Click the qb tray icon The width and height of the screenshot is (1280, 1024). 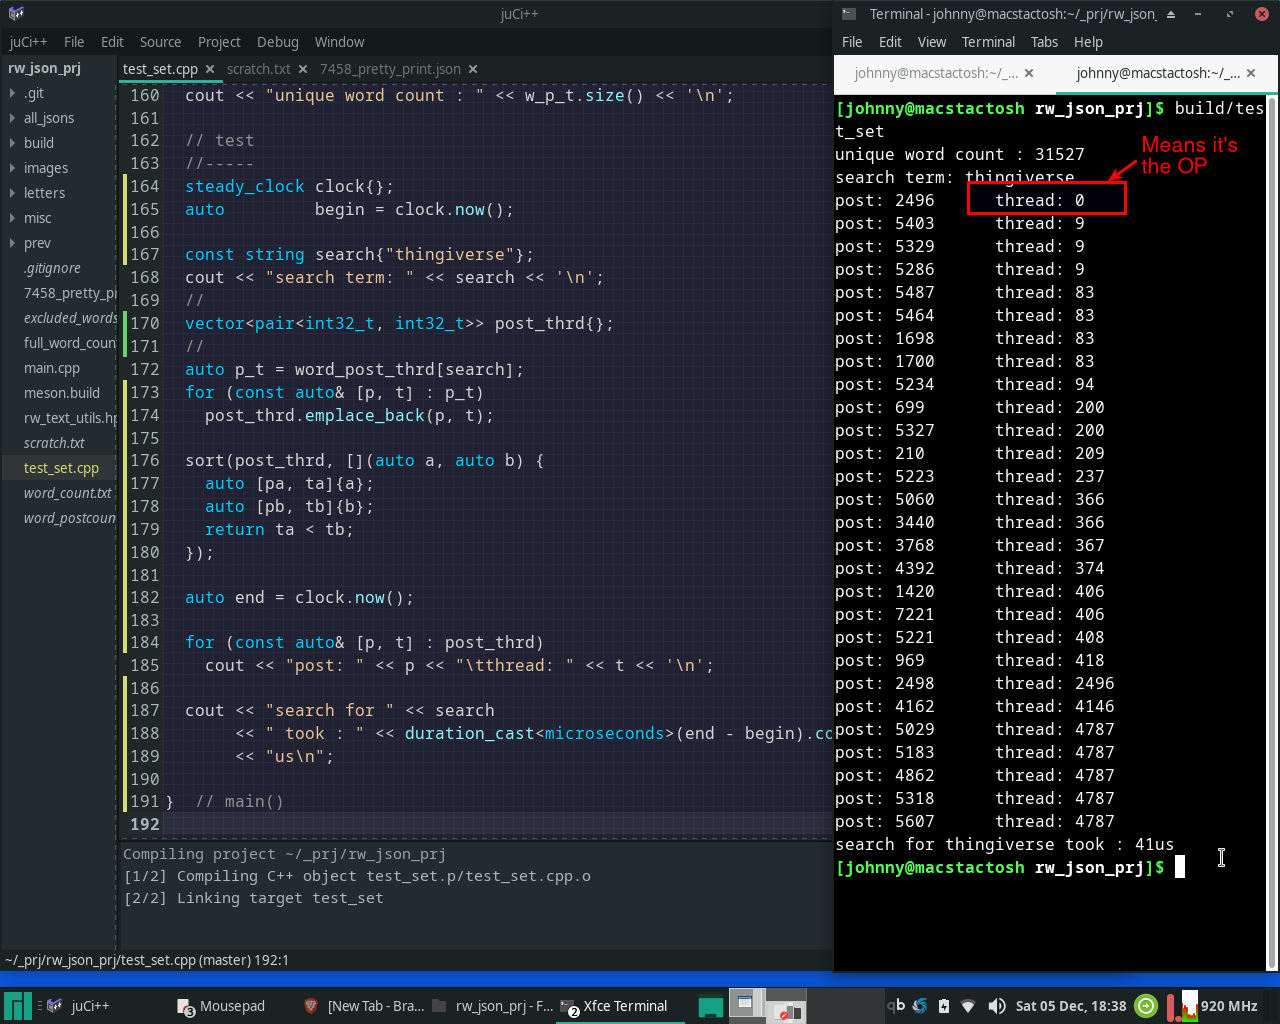click(x=896, y=1006)
